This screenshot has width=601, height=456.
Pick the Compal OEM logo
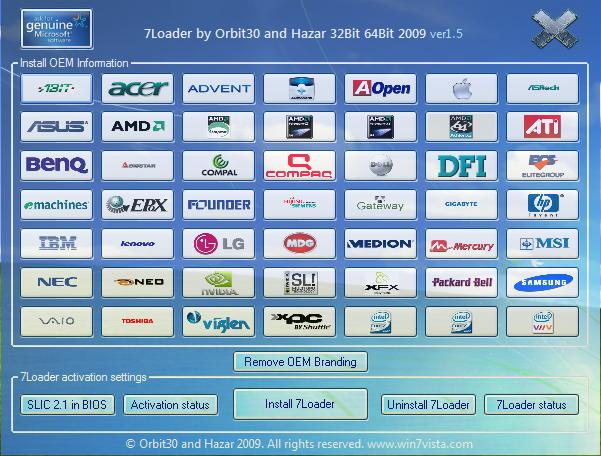[x=218, y=166]
